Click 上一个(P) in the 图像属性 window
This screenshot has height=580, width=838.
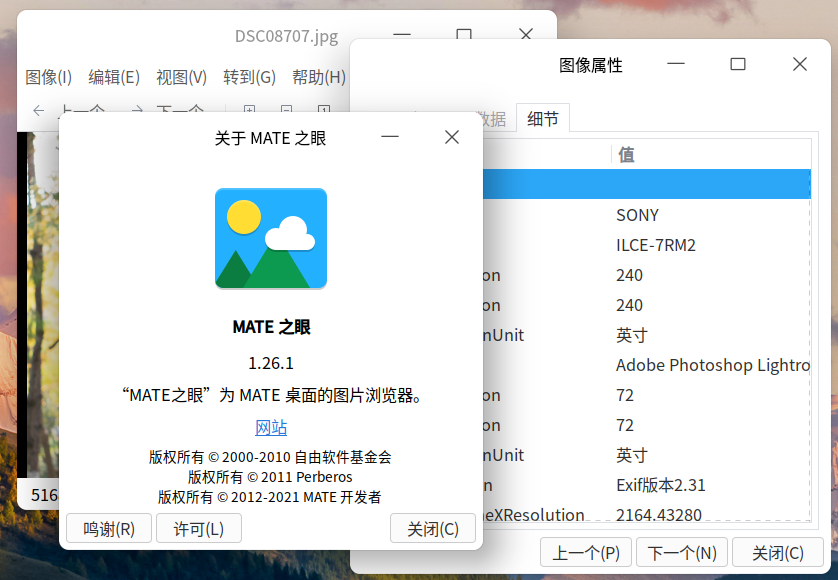click(586, 553)
